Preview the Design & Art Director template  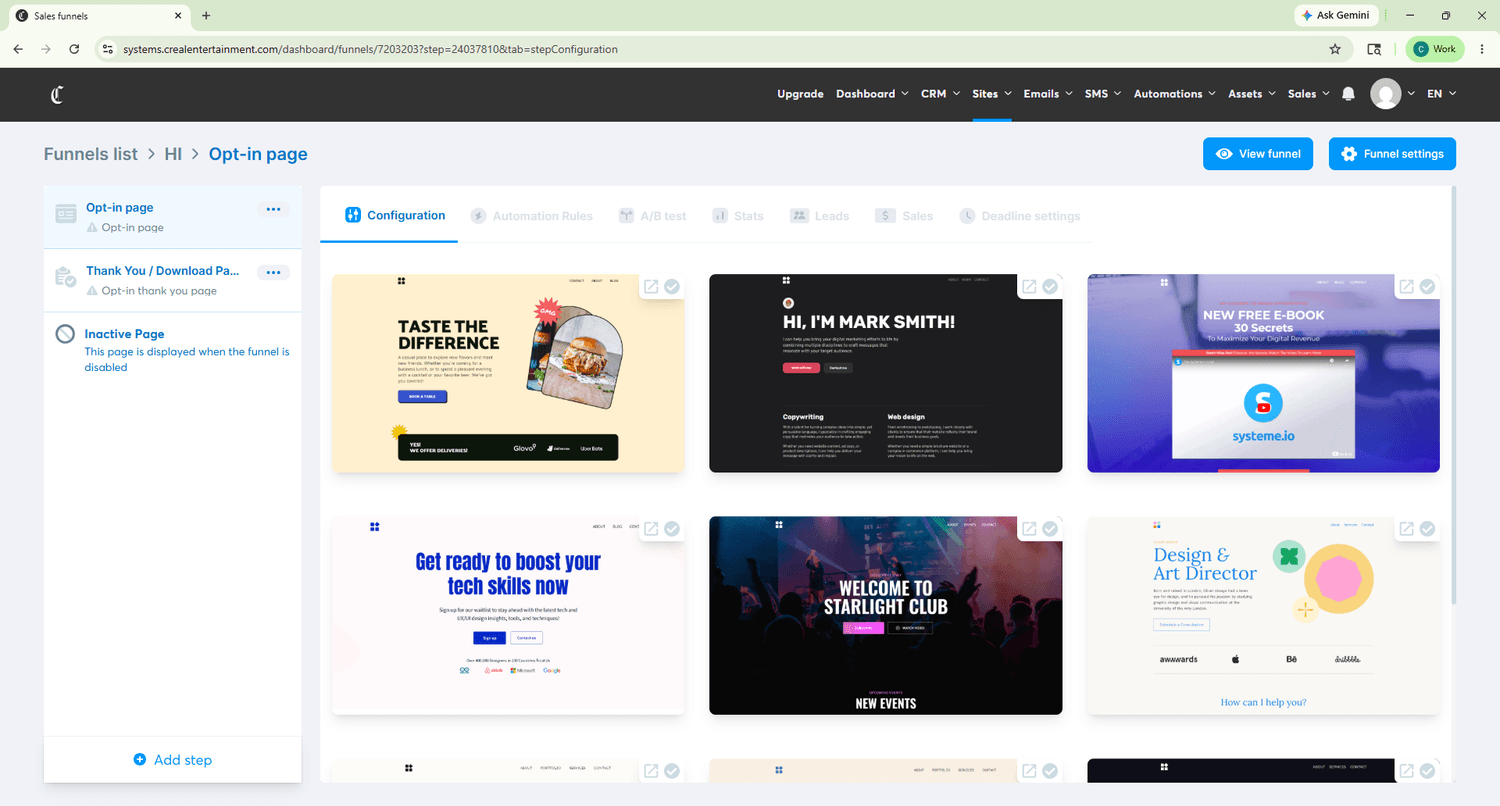point(1407,529)
